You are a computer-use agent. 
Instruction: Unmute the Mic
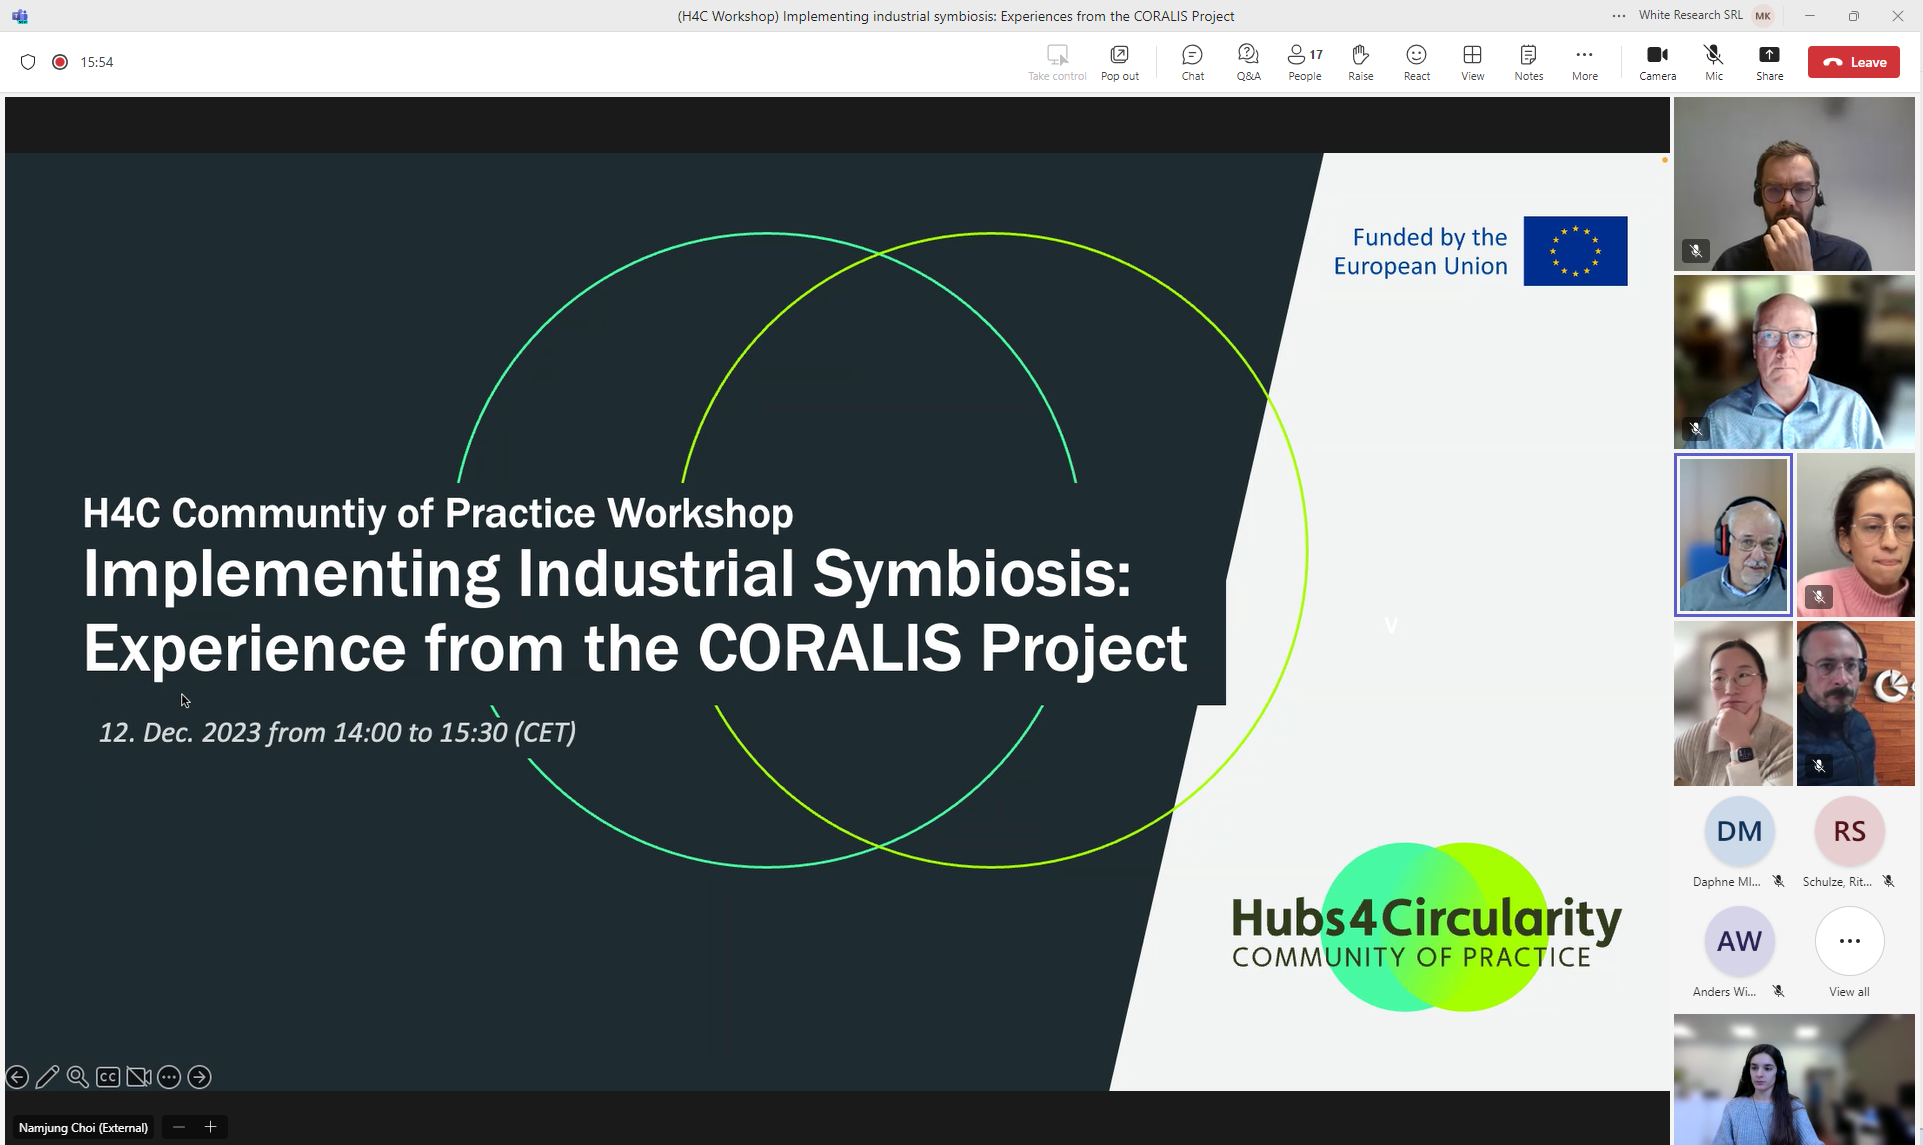click(1713, 62)
